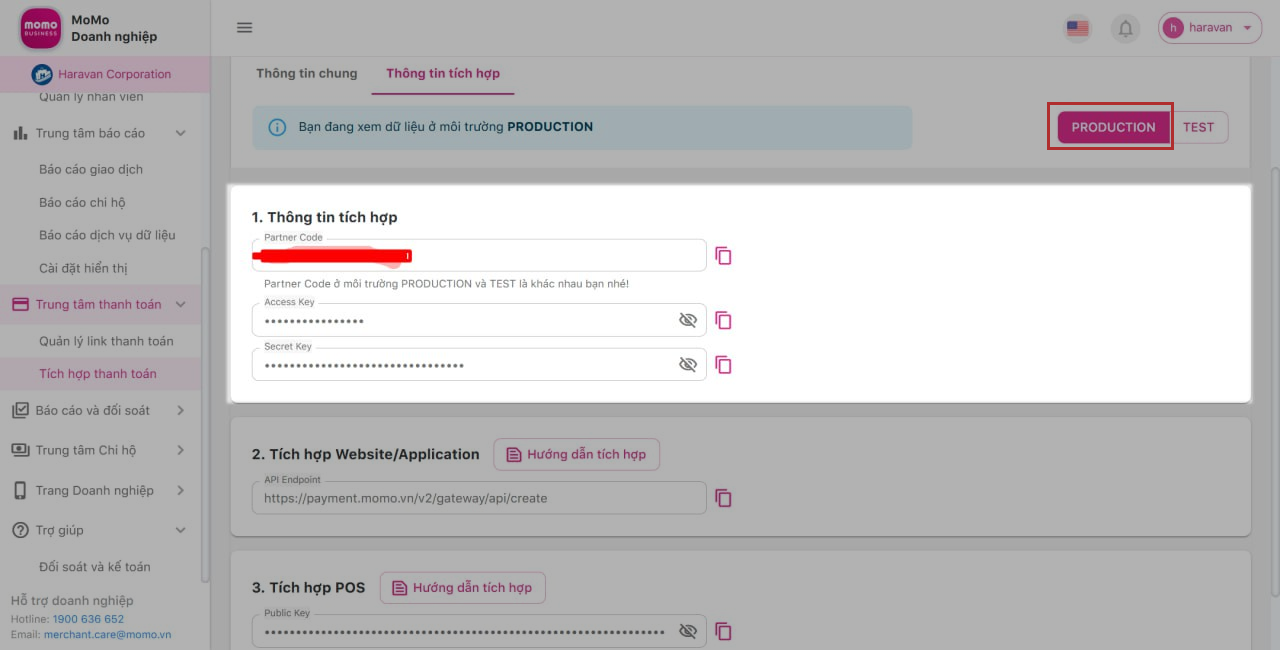The width and height of the screenshot is (1280, 651).
Task: Open Báo cáo dịch vụ dữ liệu
Action: [x=107, y=235]
